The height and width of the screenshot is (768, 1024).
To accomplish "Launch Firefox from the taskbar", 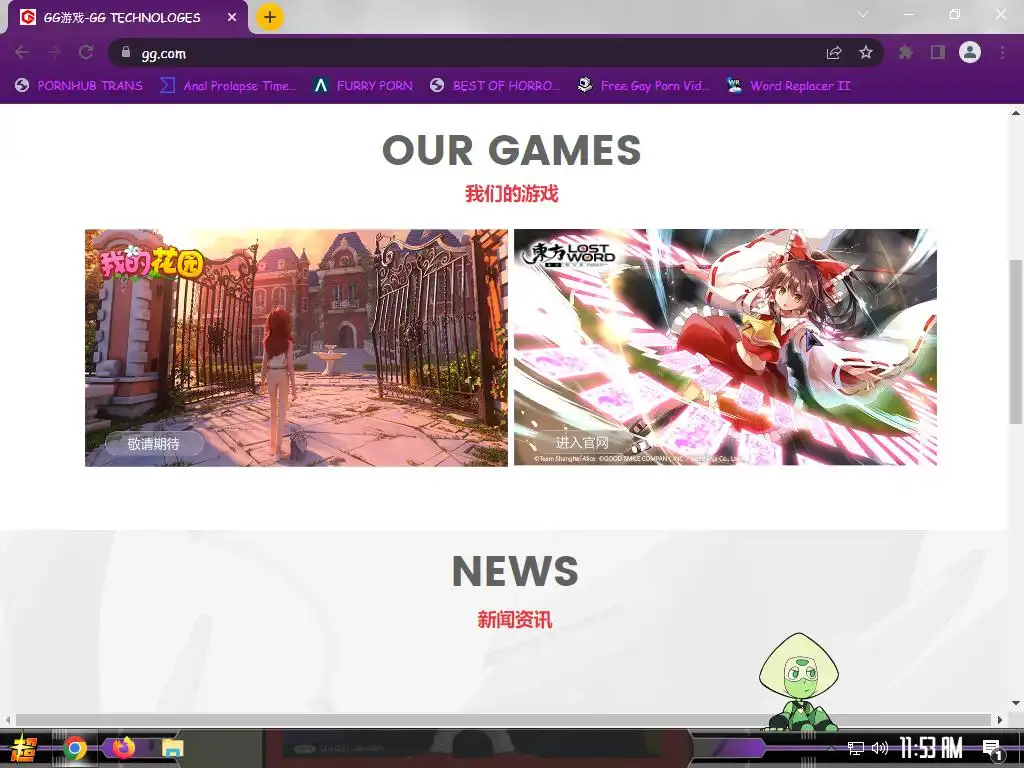I will click(x=122, y=748).
